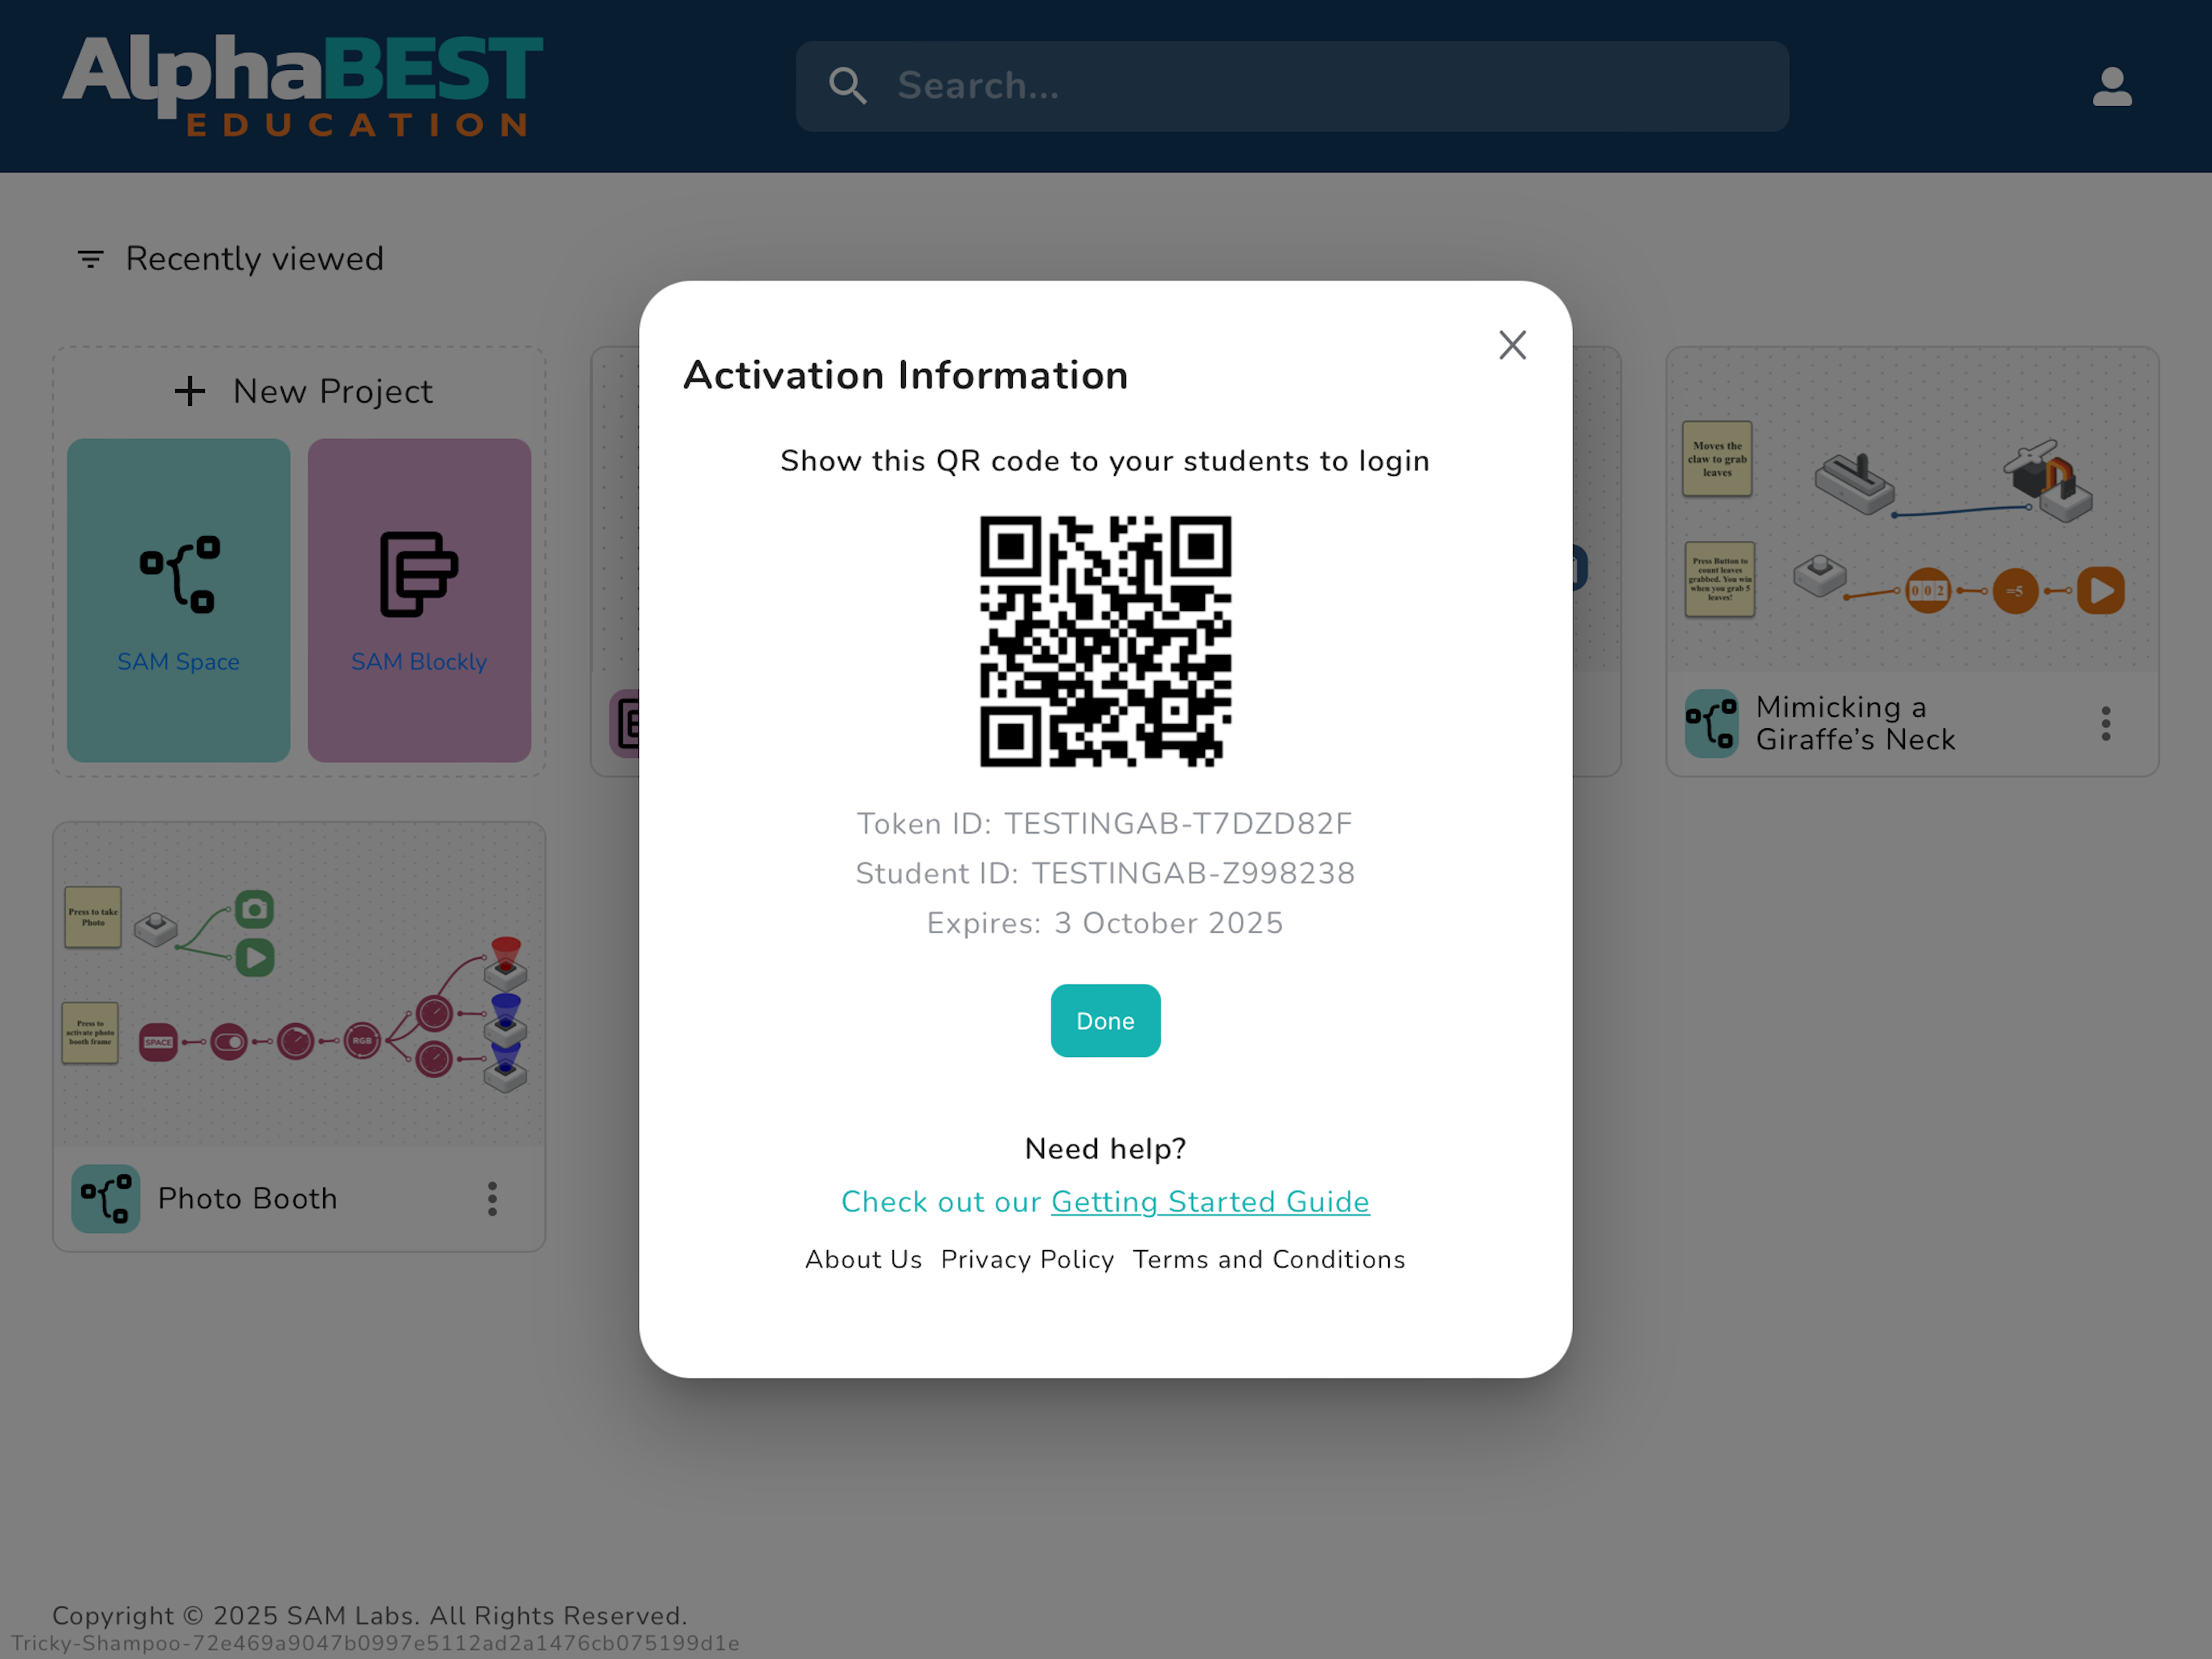The height and width of the screenshot is (1659, 2212).
Task: Open Recently viewed sort dropdown
Action: [230, 259]
